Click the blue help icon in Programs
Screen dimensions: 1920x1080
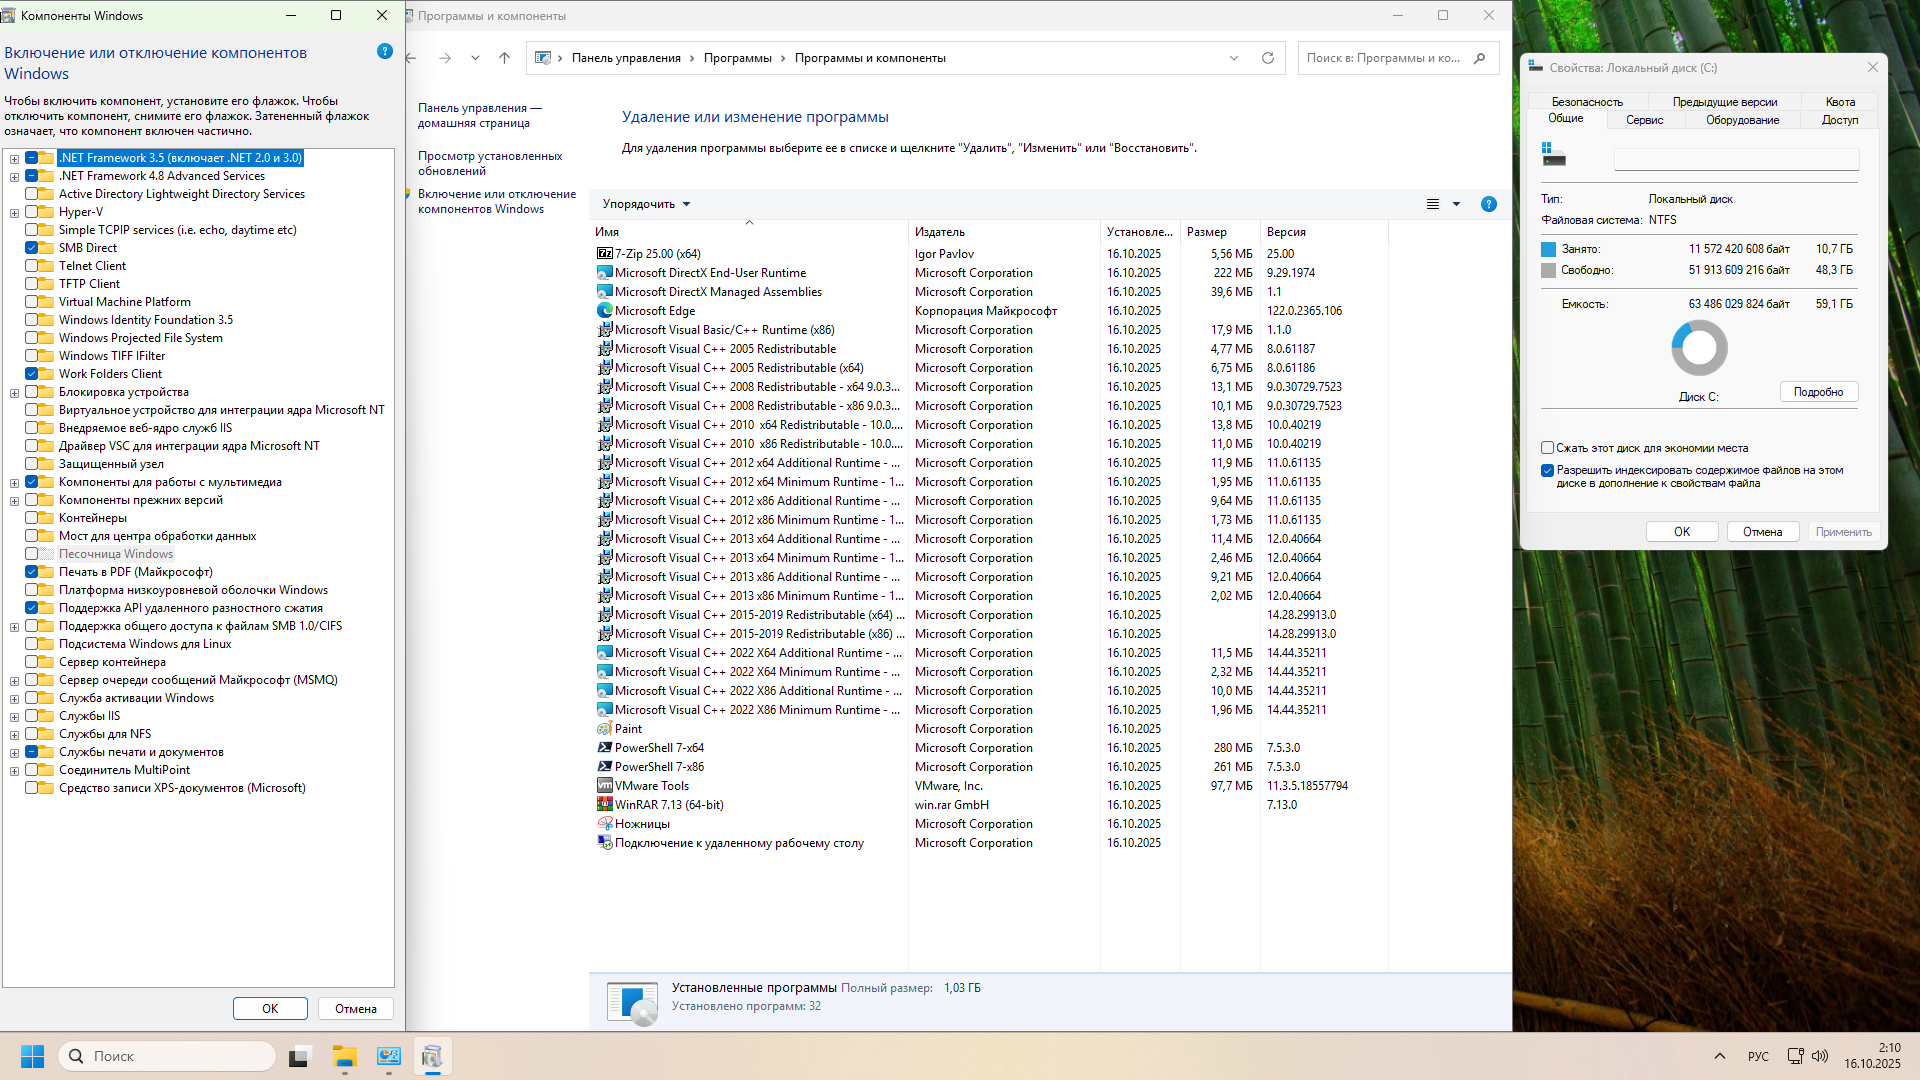[x=1489, y=204]
